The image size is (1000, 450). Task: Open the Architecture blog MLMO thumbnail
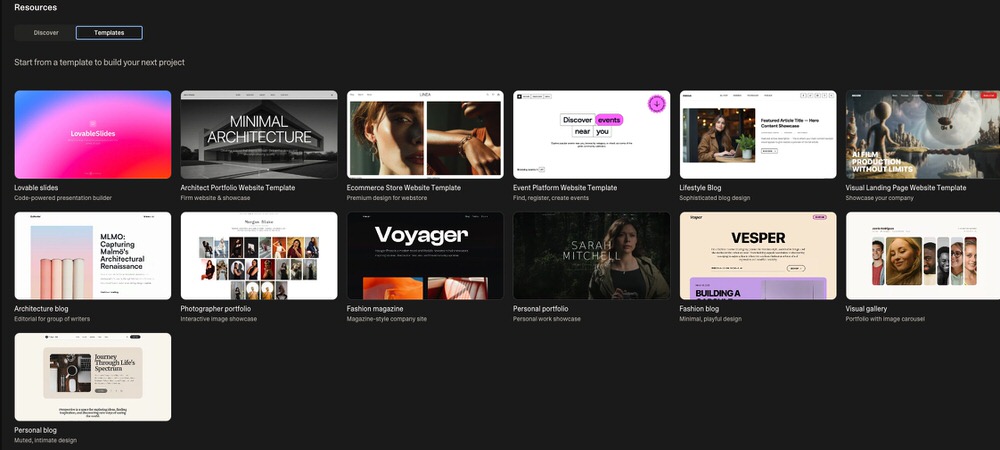click(x=92, y=256)
